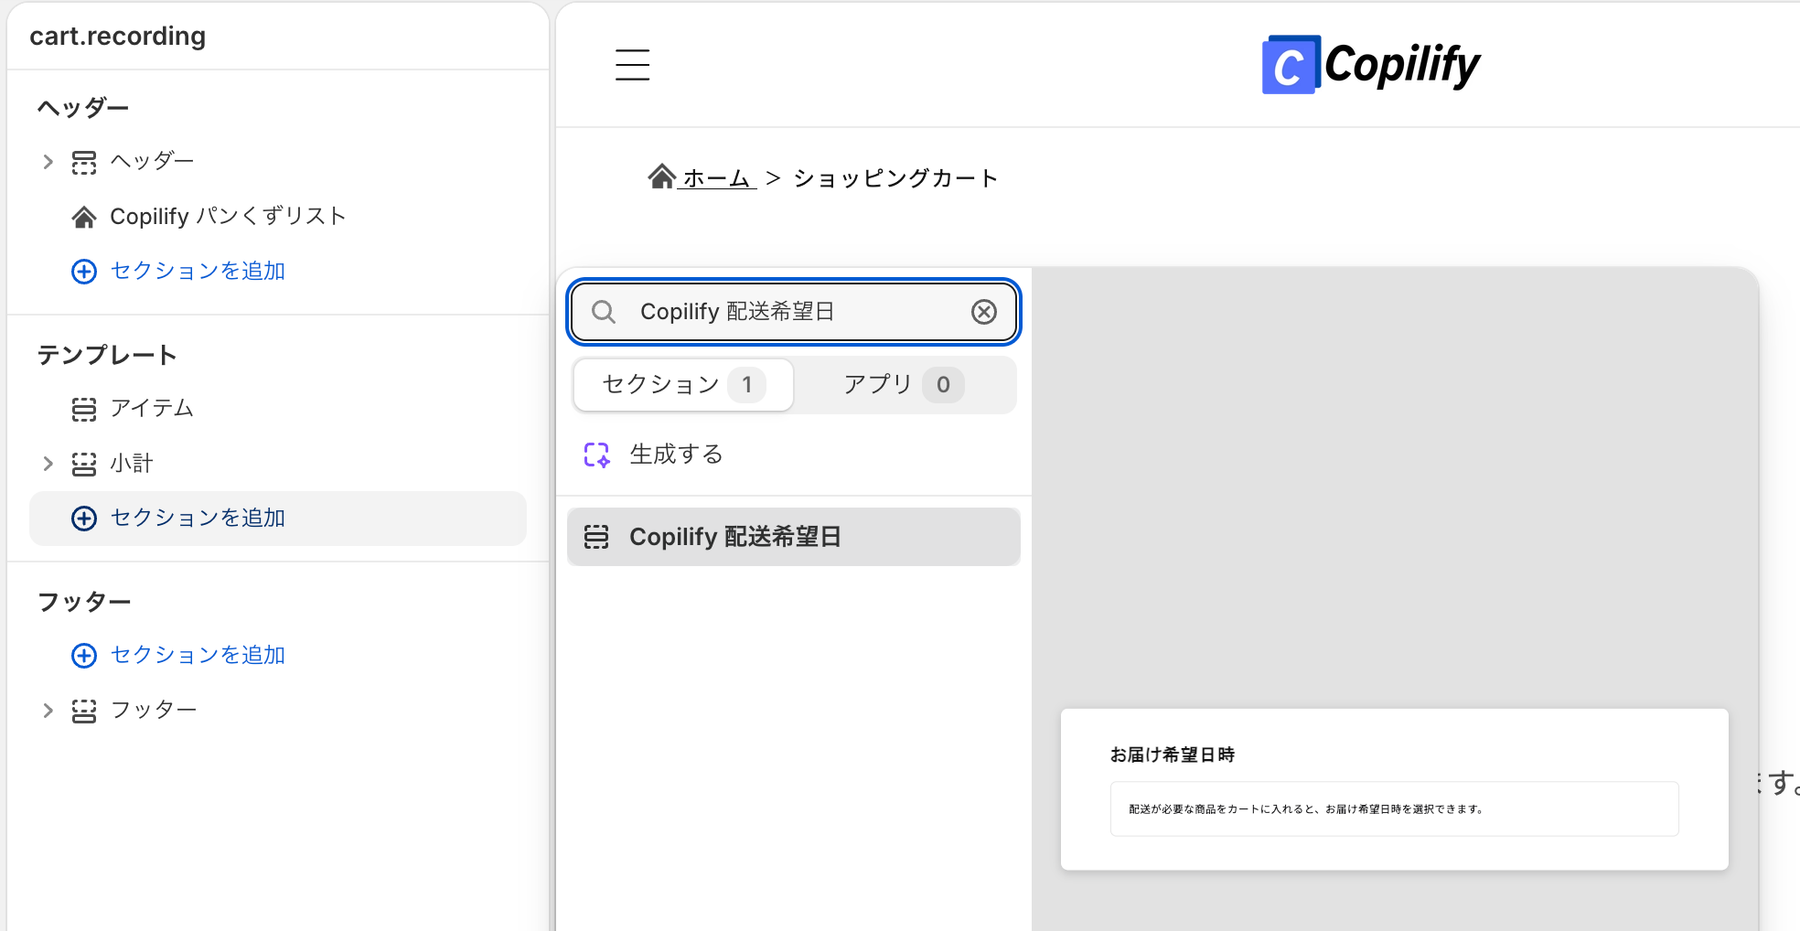1800x931 pixels.
Task: Select the 小計 row label
Action: click(x=132, y=463)
